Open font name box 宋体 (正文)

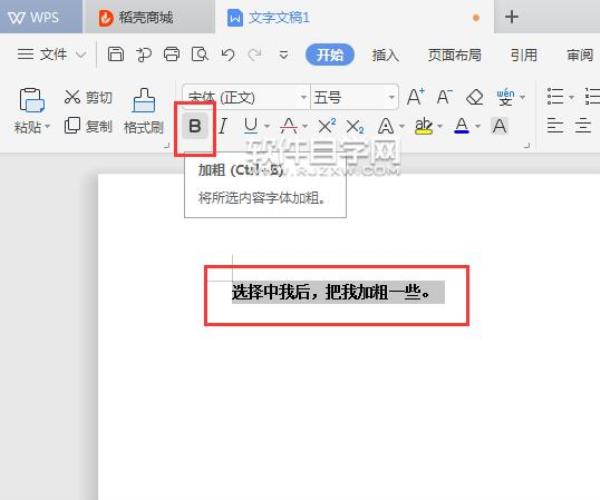(x=246, y=97)
